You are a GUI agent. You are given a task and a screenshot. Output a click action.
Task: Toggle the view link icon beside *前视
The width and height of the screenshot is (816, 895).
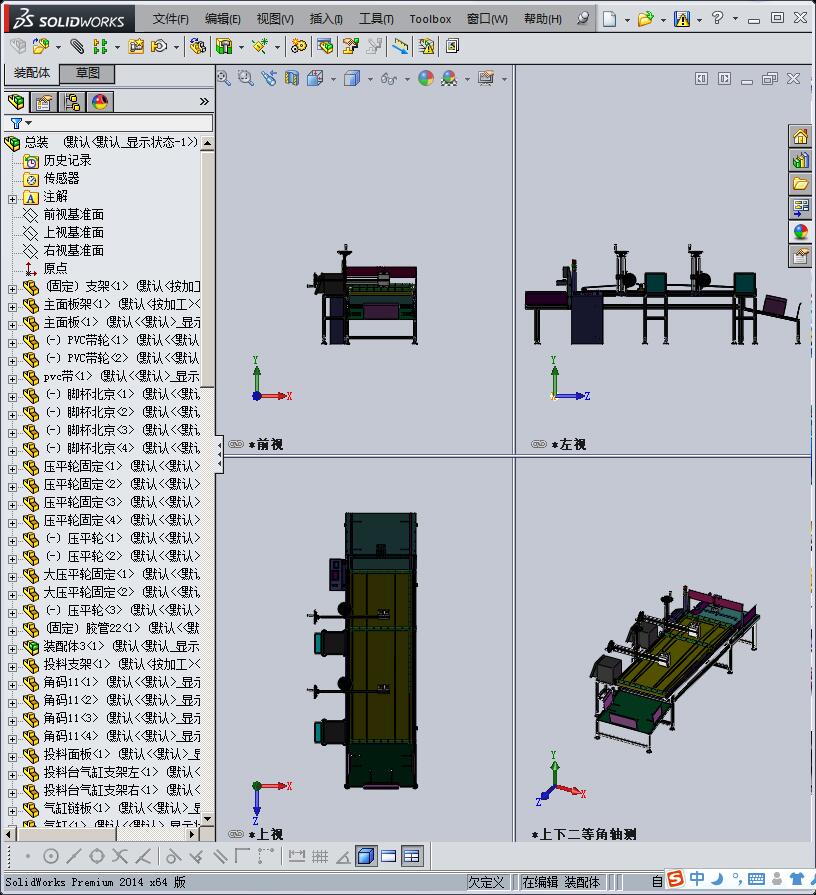point(236,444)
